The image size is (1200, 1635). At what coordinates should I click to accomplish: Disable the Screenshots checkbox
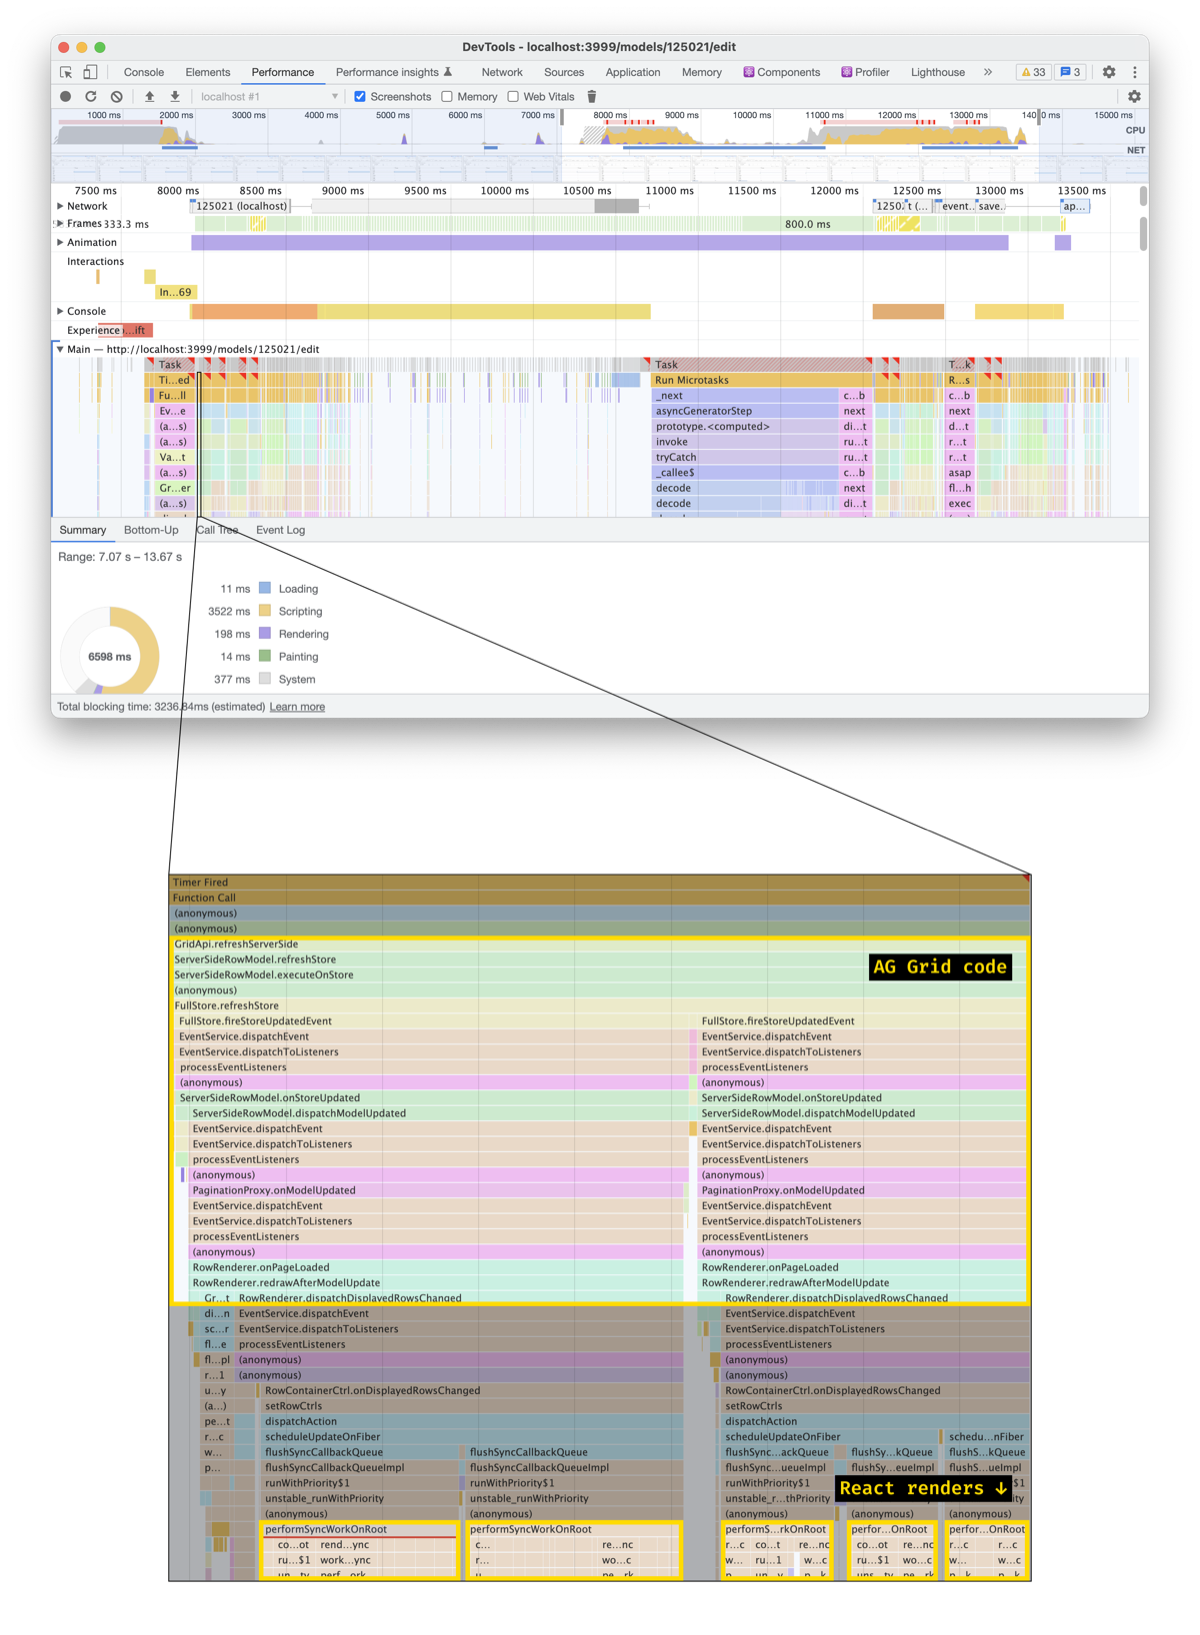[360, 97]
